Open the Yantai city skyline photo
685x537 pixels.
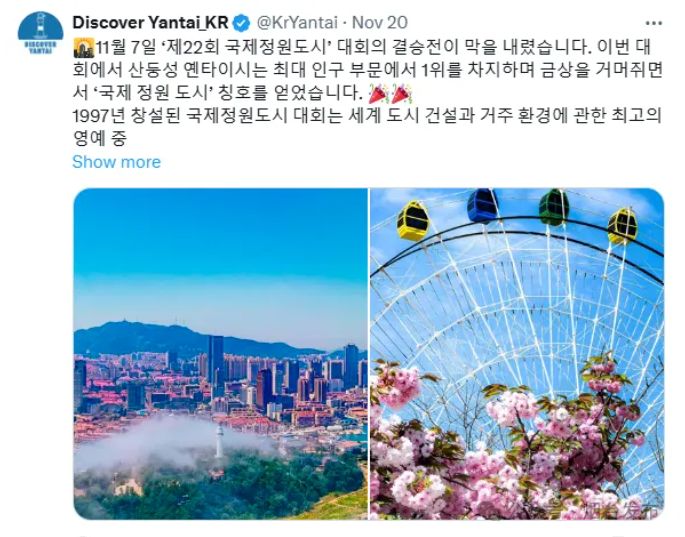tap(221, 354)
